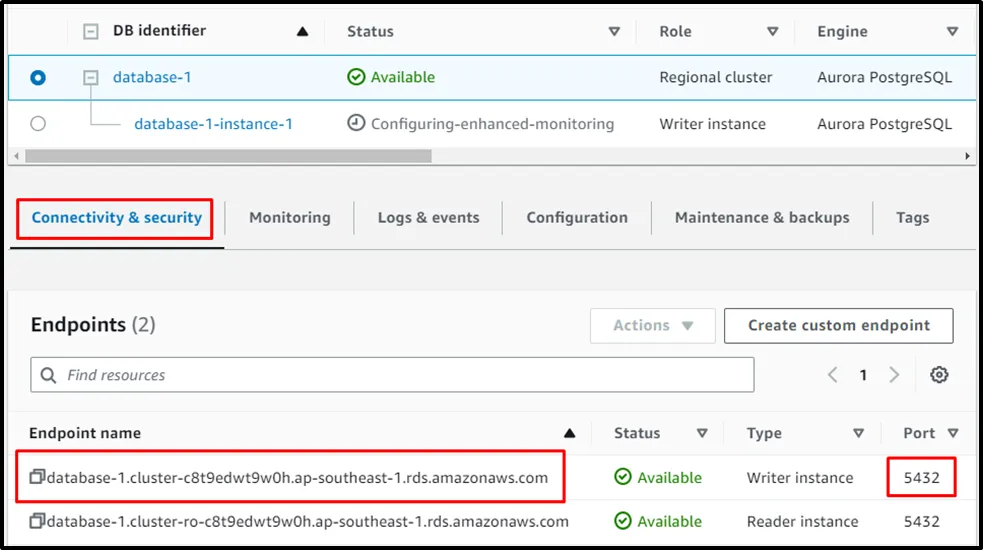
Task: Sort by DB identifier ascending arrow
Action: click(x=302, y=32)
